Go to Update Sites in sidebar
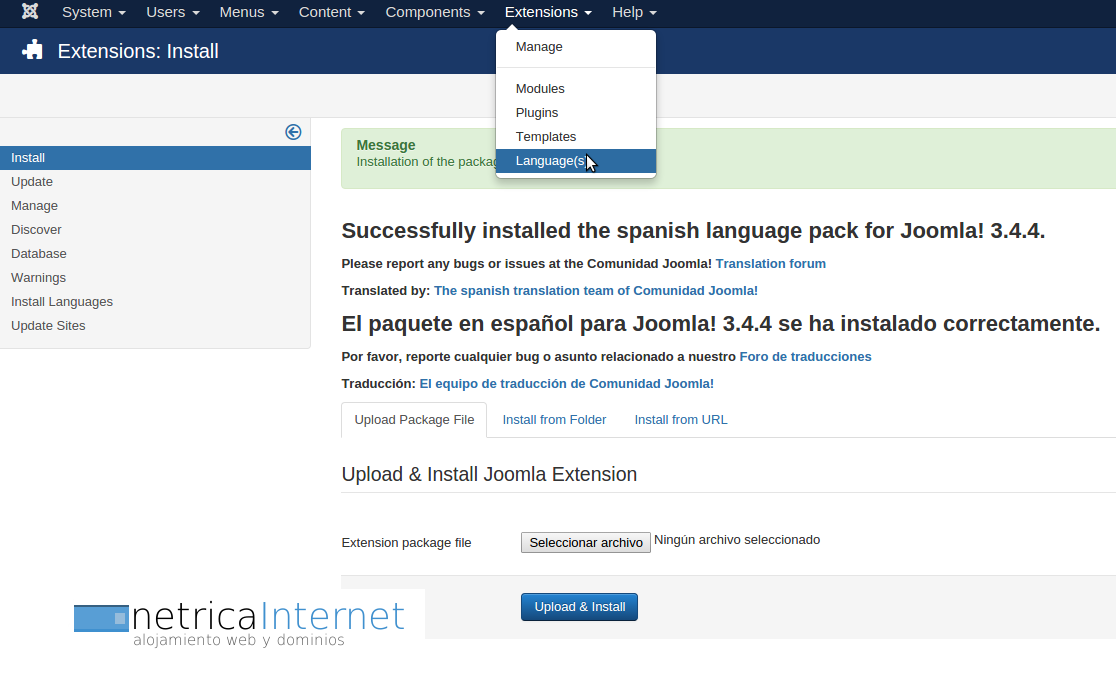1116x675 pixels. coord(48,326)
